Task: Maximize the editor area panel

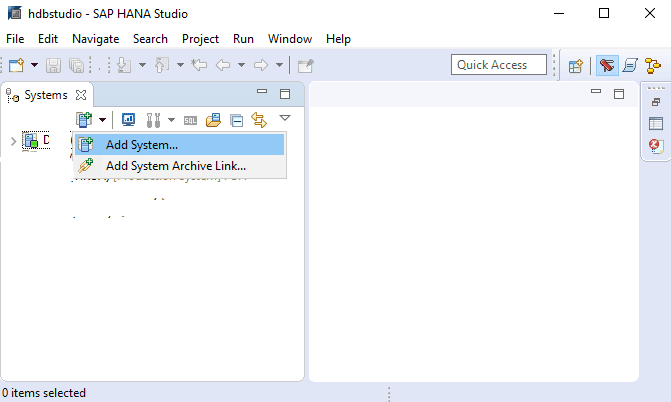Action: click(x=619, y=94)
